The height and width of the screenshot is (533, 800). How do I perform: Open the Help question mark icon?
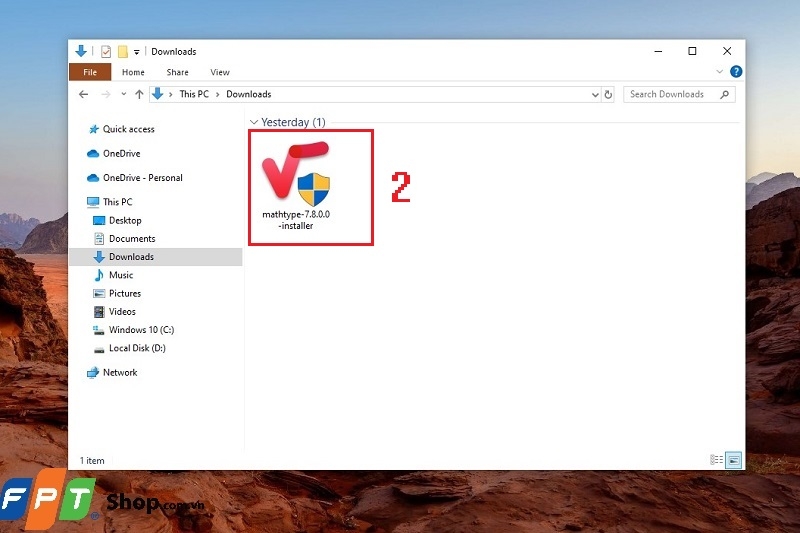736,71
